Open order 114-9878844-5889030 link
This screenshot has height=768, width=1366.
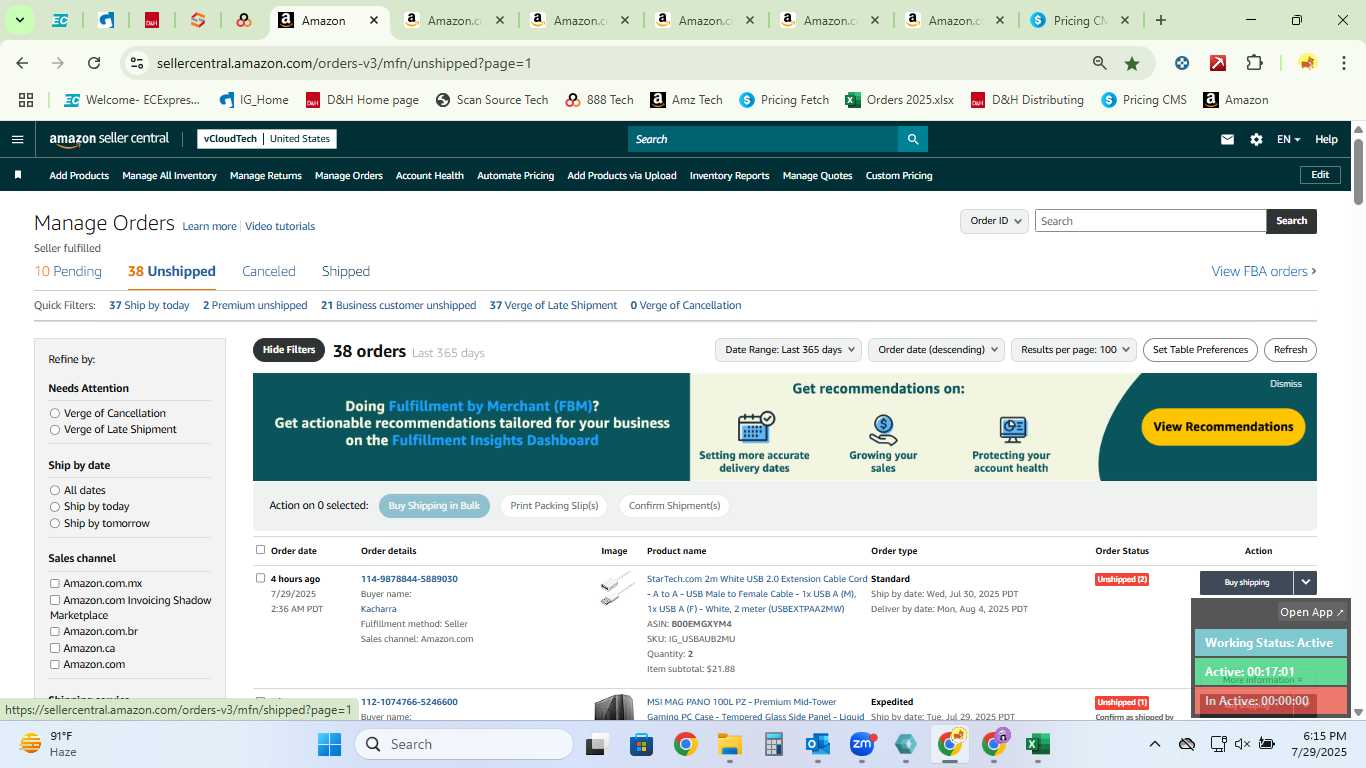[x=409, y=579]
